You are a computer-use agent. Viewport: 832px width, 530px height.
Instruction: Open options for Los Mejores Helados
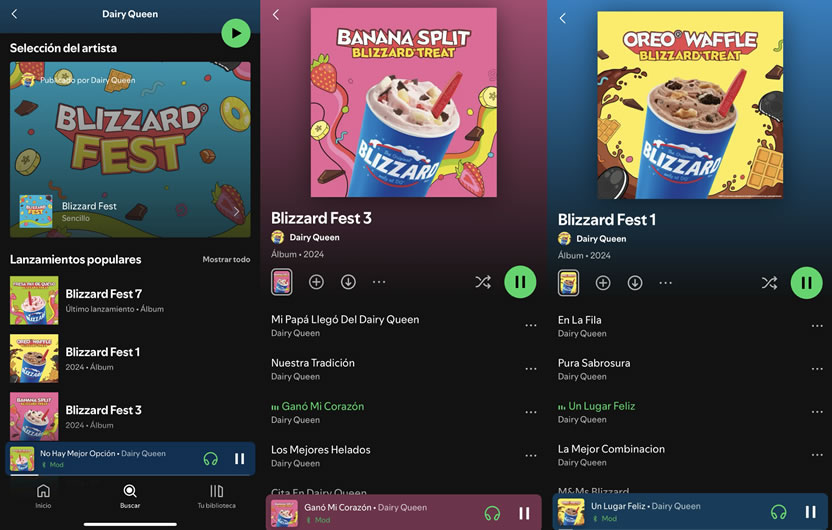tap(531, 456)
